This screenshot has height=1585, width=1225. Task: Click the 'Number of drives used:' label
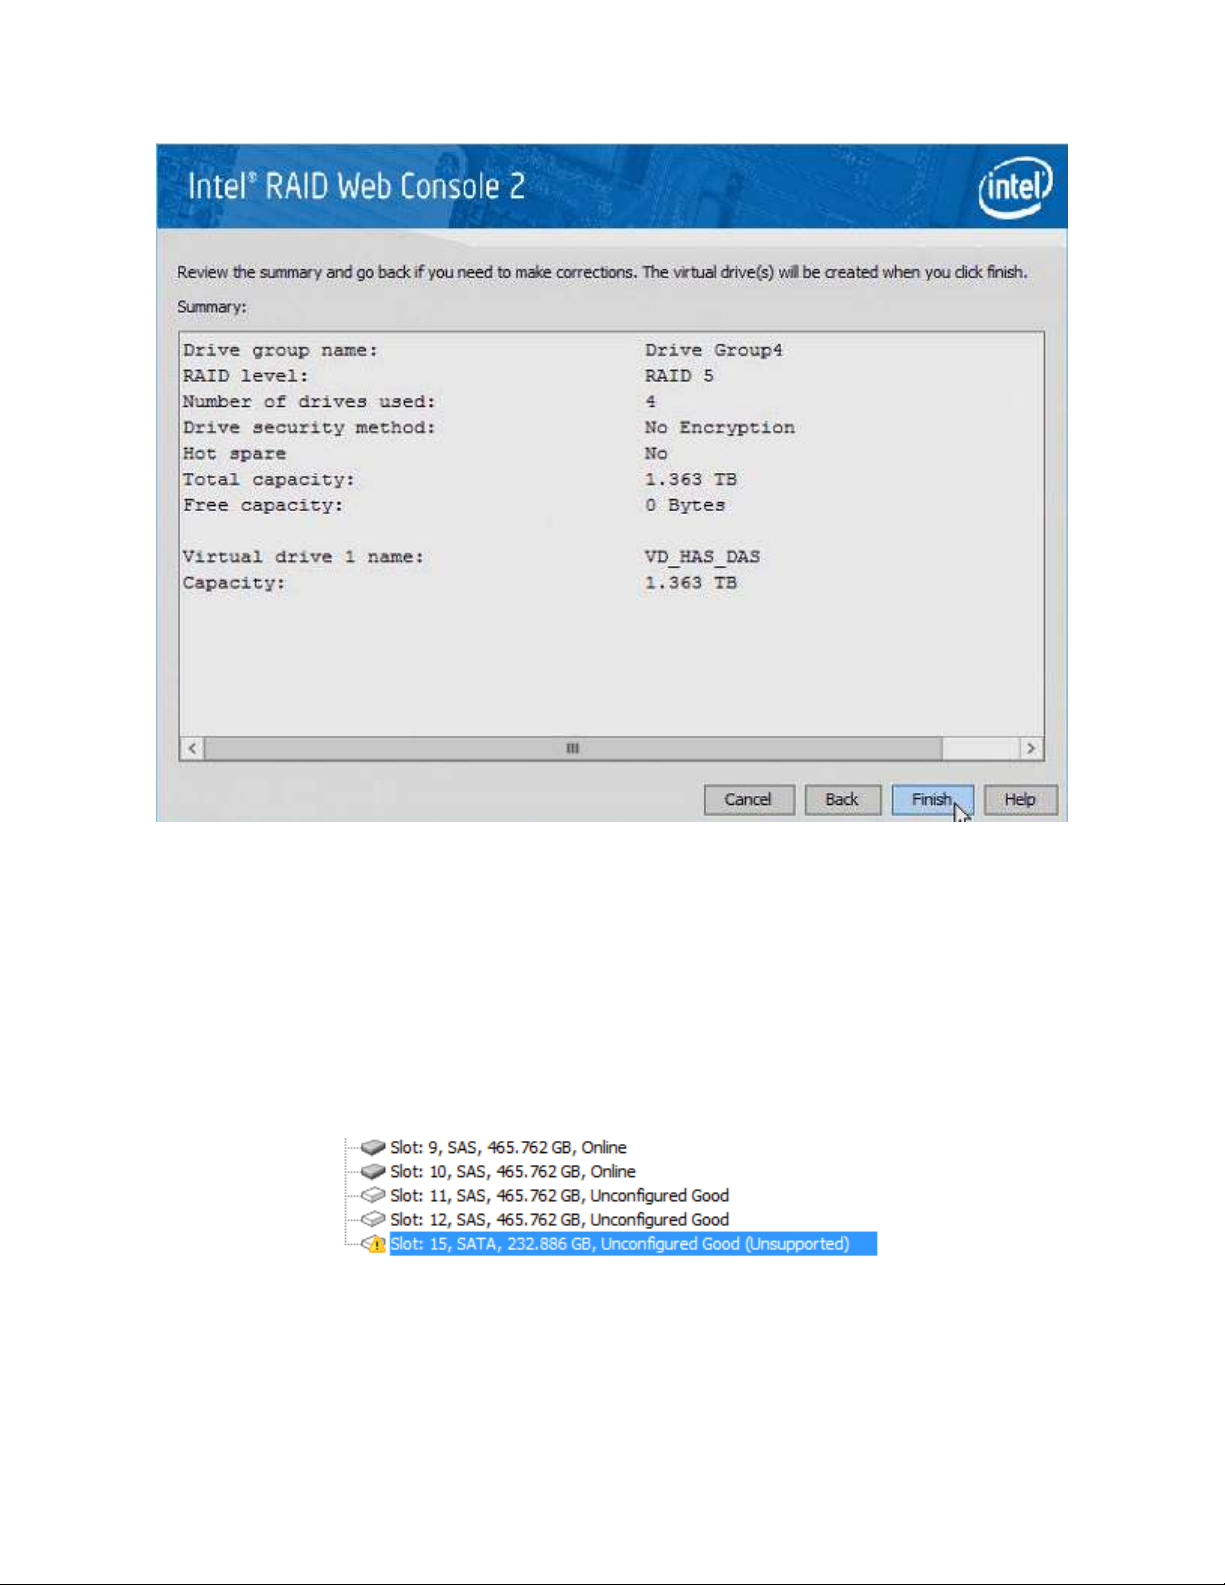[309, 402]
